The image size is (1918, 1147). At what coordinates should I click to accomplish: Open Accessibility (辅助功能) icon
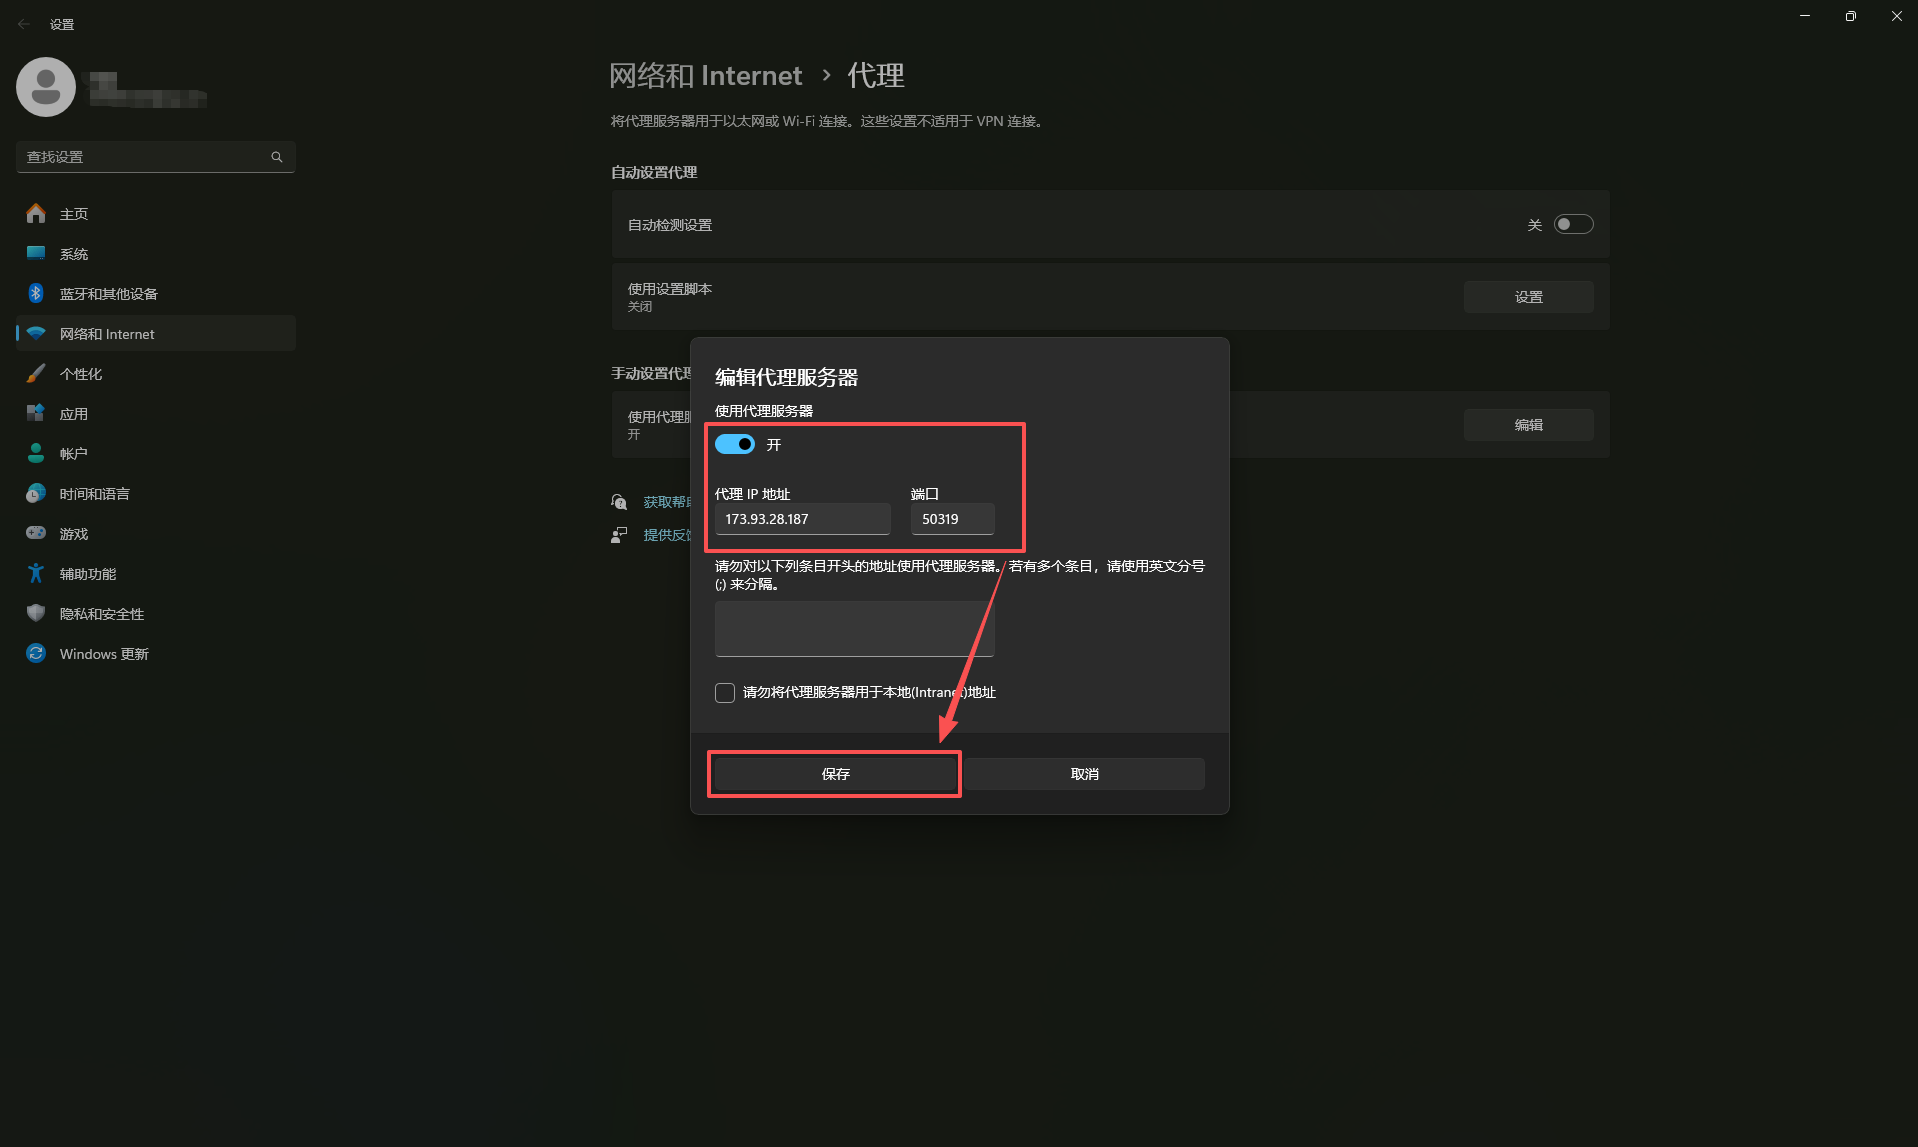(x=36, y=574)
